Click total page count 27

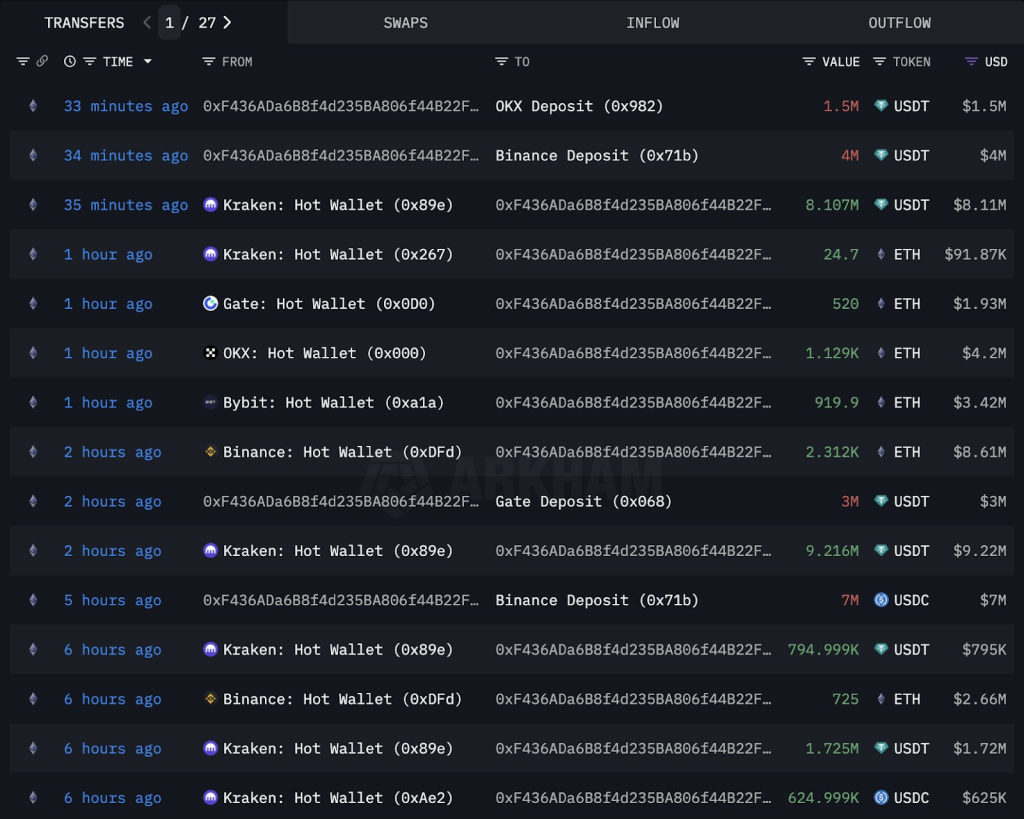click(x=207, y=23)
